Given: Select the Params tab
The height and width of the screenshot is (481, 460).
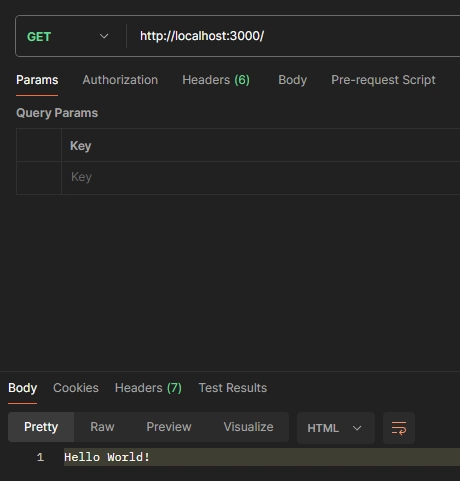Looking at the screenshot, I should coord(37,80).
